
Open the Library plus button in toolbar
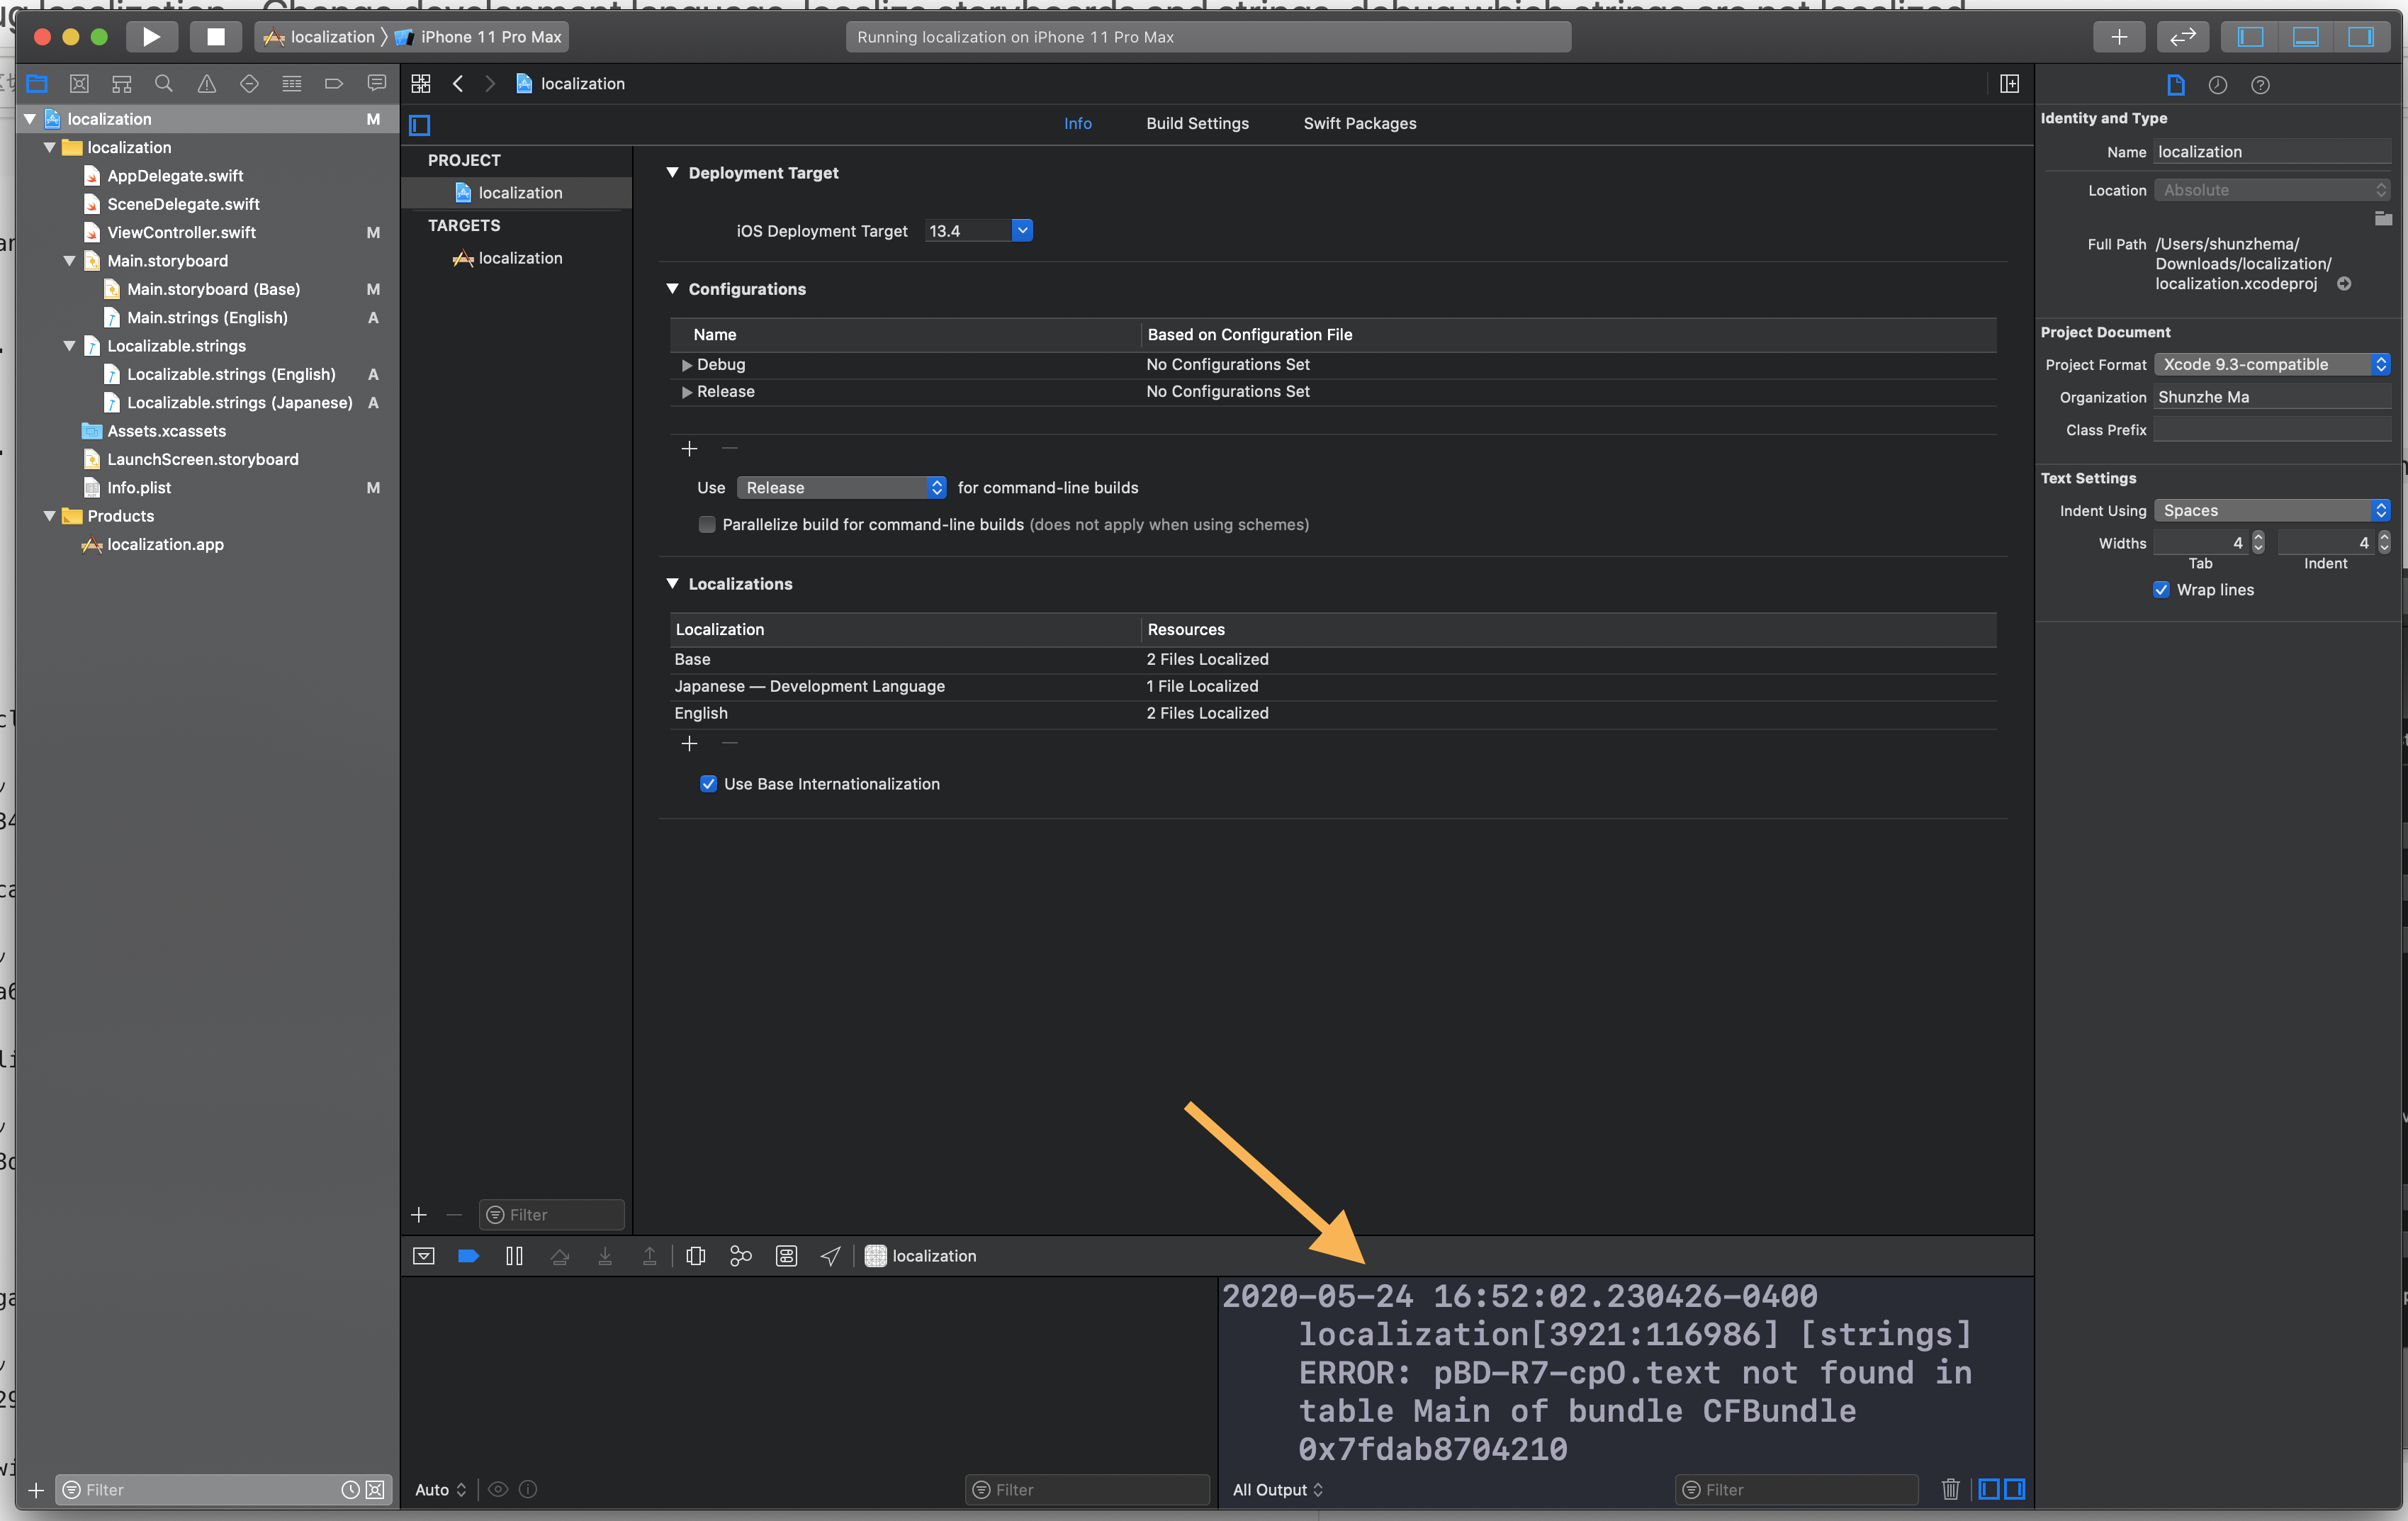click(x=2118, y=37)
